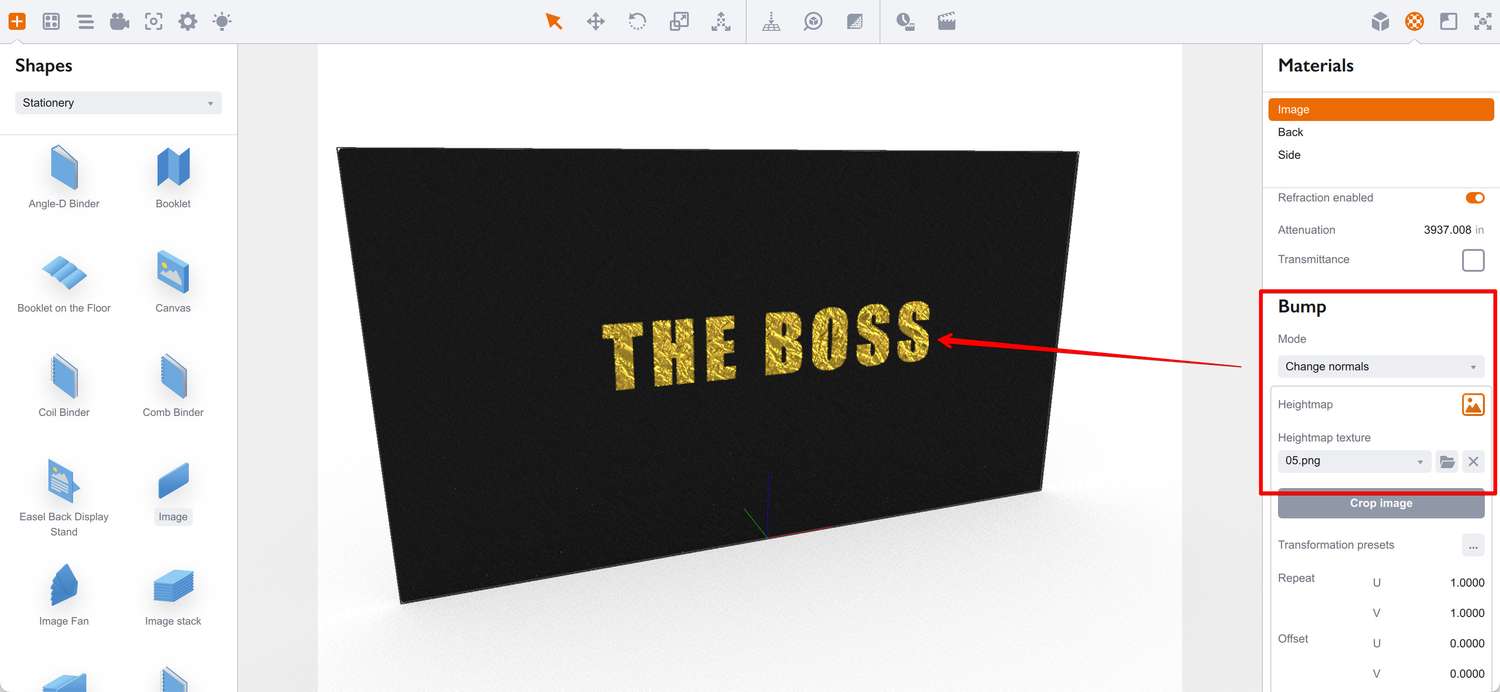The image size is (1500, 692).
Task: Select the scale tool
Action: tap(679, 21)
